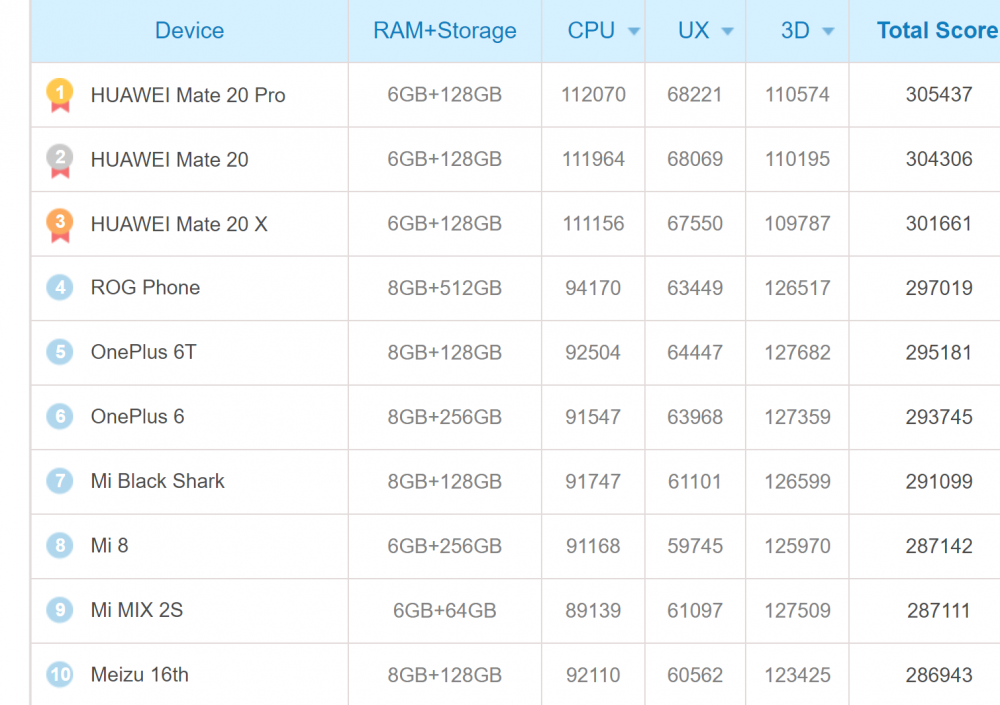
Task: Click CPU score 111156 for Mate 20 X
Action: 593,223
